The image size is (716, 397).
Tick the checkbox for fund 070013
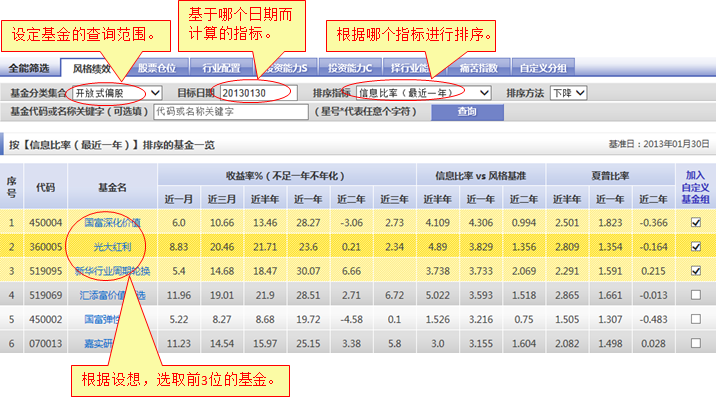695,343
